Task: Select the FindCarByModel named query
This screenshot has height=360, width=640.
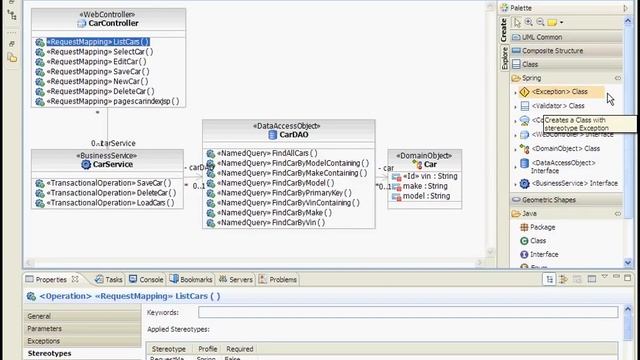Action: (270, 183)
